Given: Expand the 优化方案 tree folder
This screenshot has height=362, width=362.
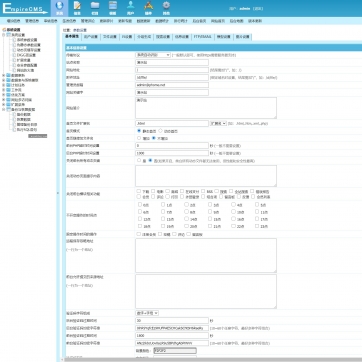Looking at the screenshot, I should (4, 95).
